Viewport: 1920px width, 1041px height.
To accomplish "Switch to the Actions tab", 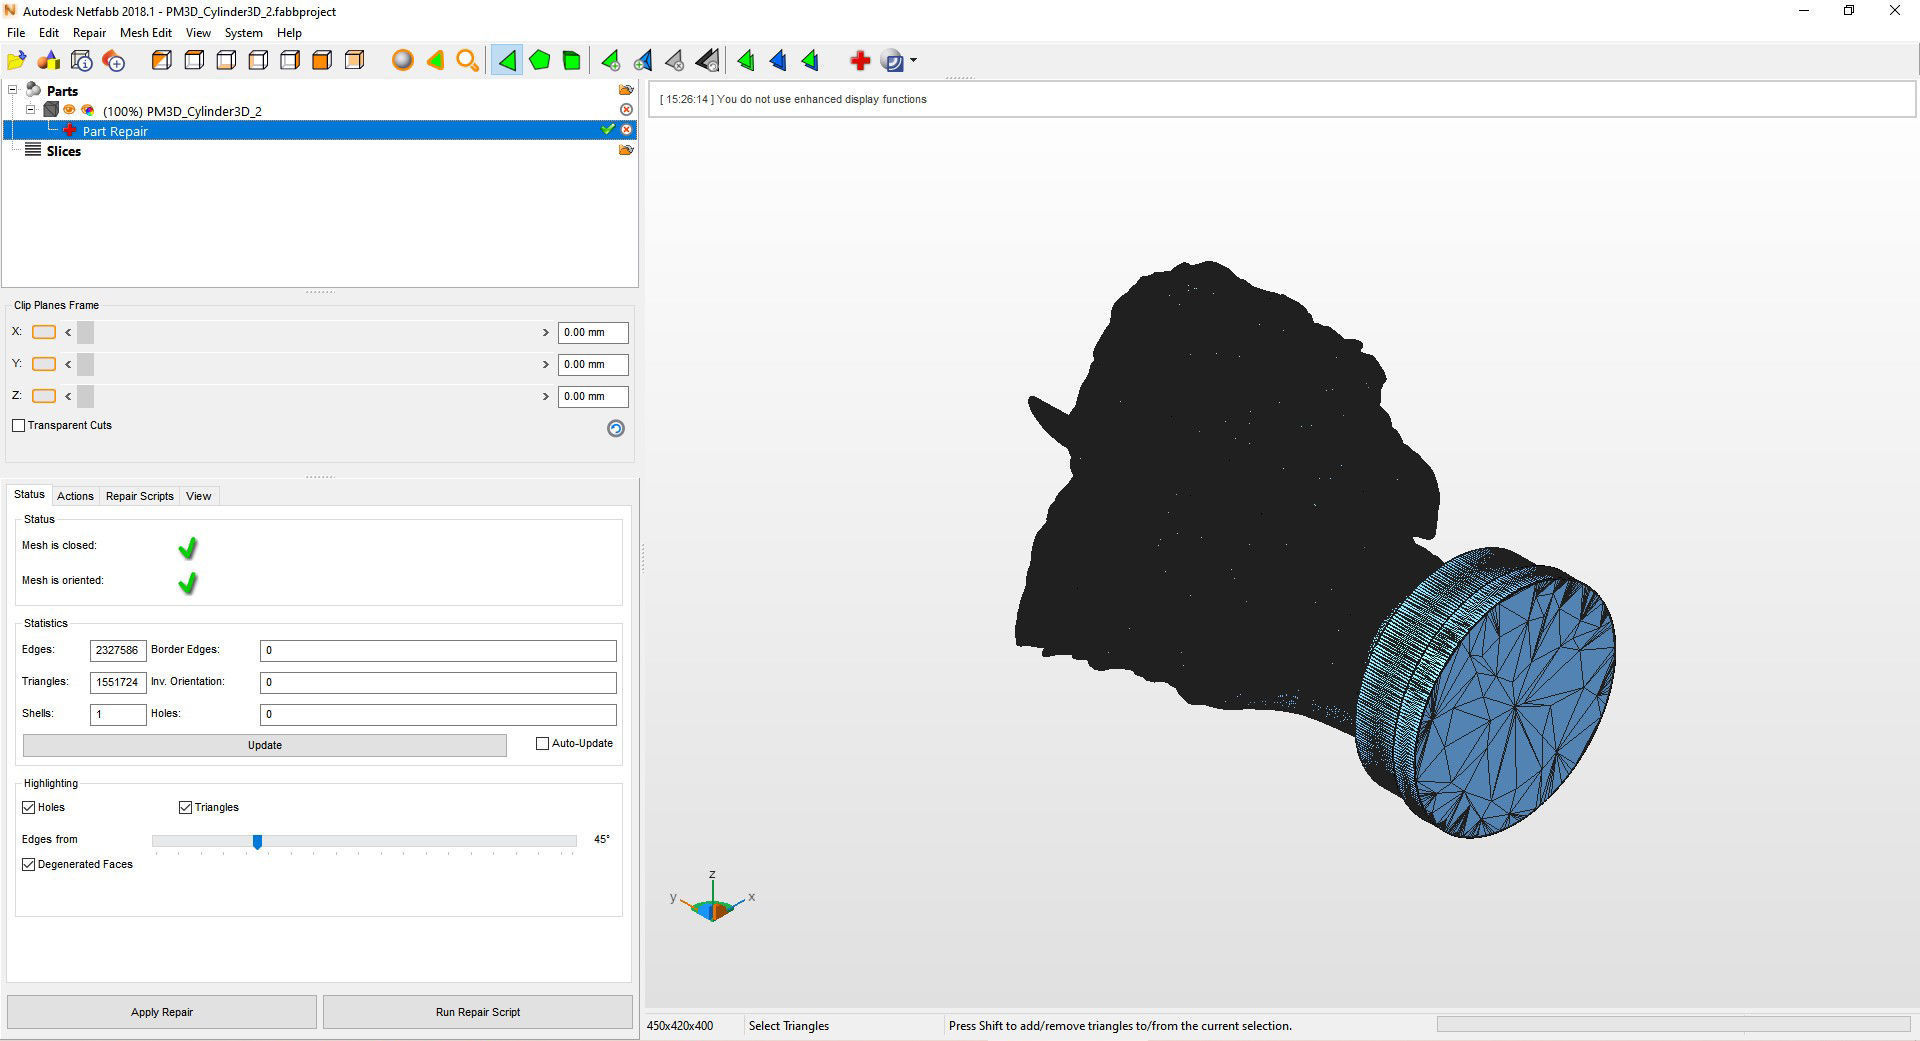I will (x=75, y=496).
